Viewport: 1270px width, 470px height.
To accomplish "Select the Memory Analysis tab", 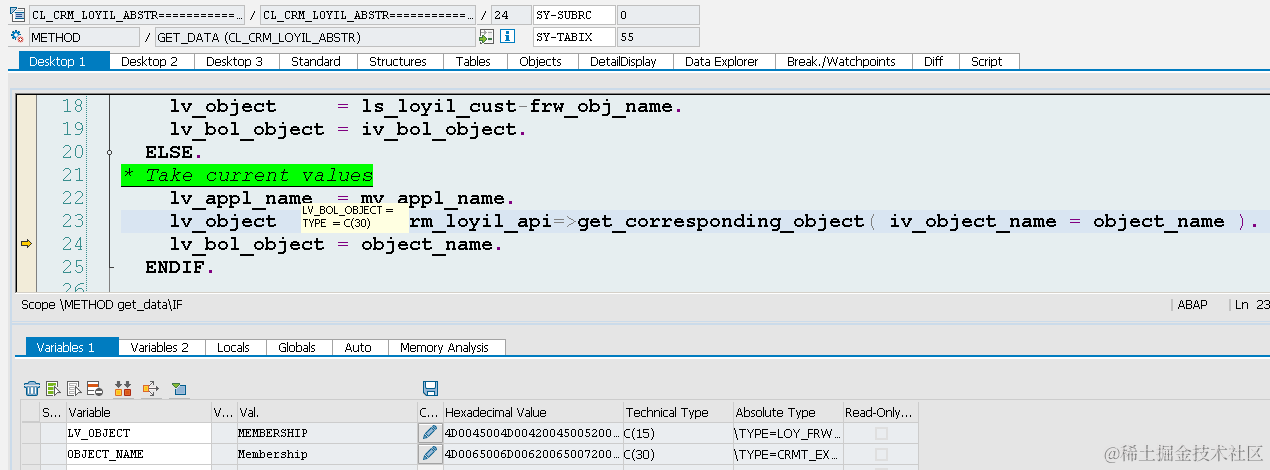I will click(445, 347).
